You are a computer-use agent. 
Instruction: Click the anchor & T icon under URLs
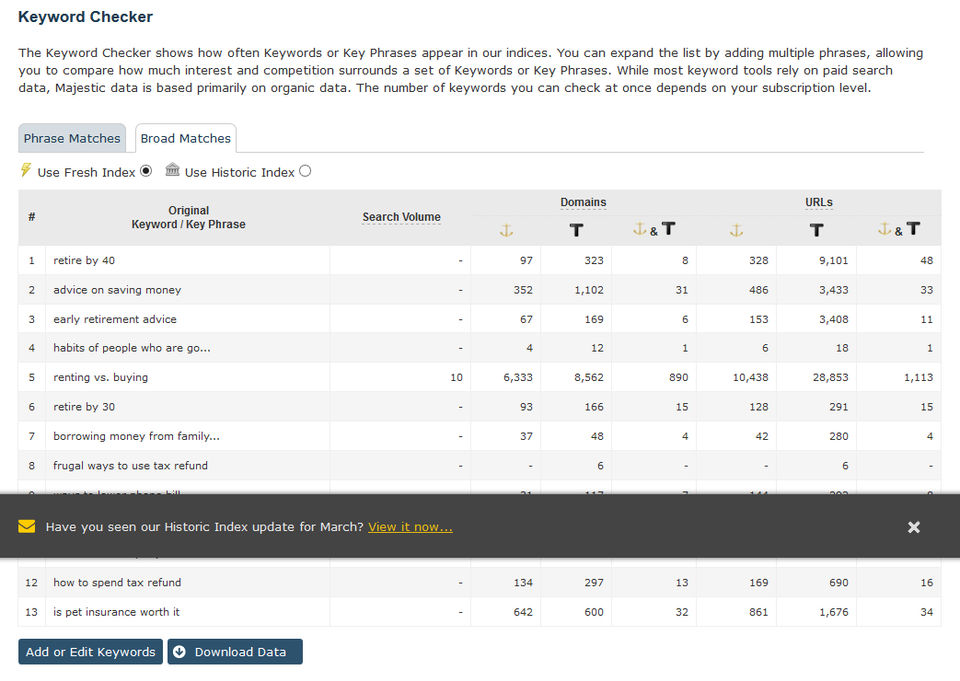coord(898,230)
